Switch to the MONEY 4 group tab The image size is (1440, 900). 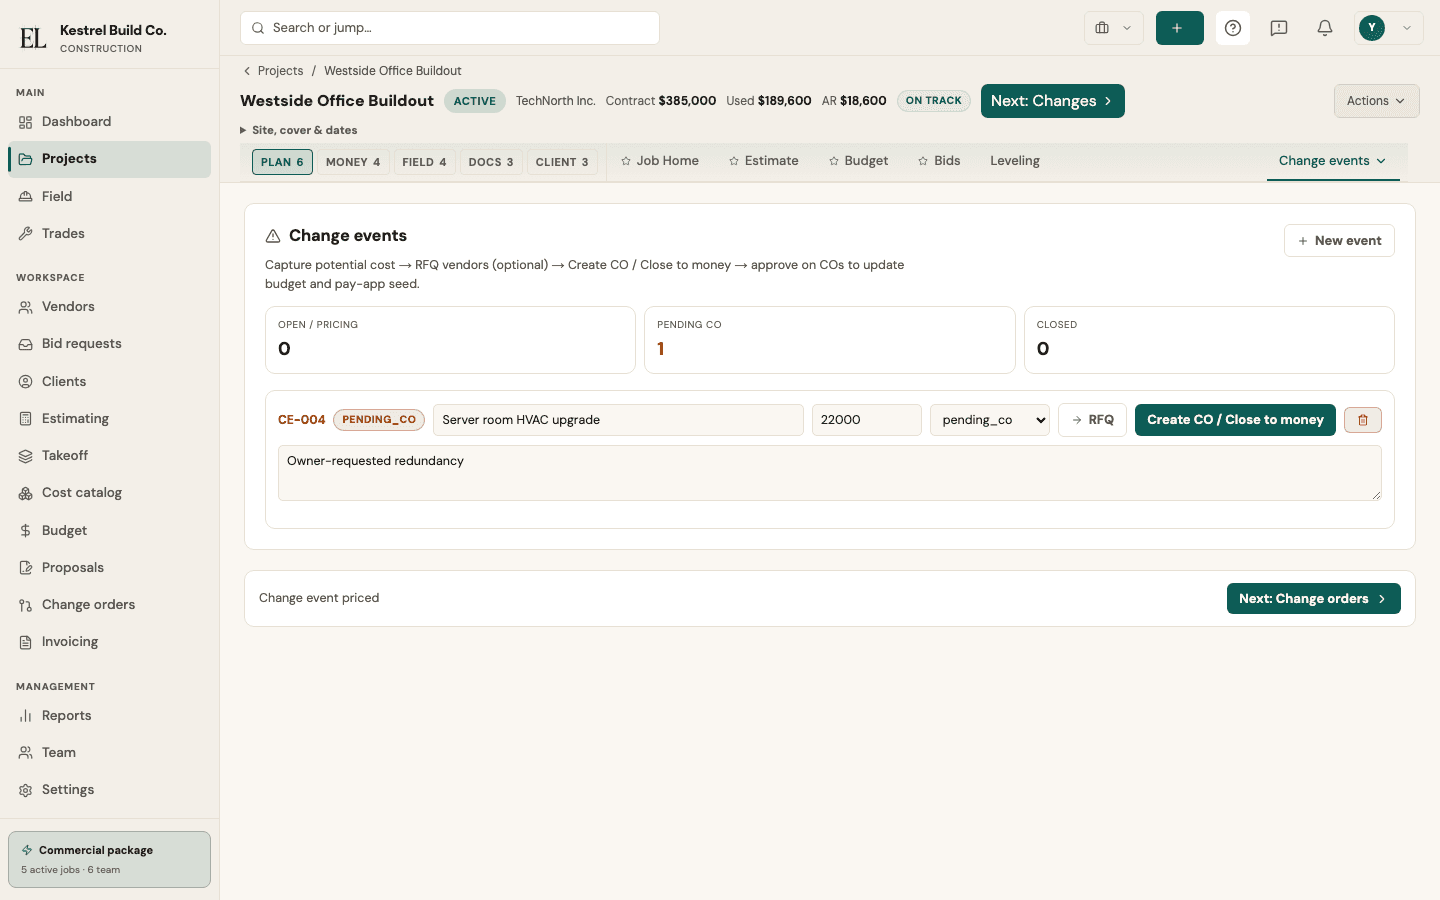pos(353,162)
